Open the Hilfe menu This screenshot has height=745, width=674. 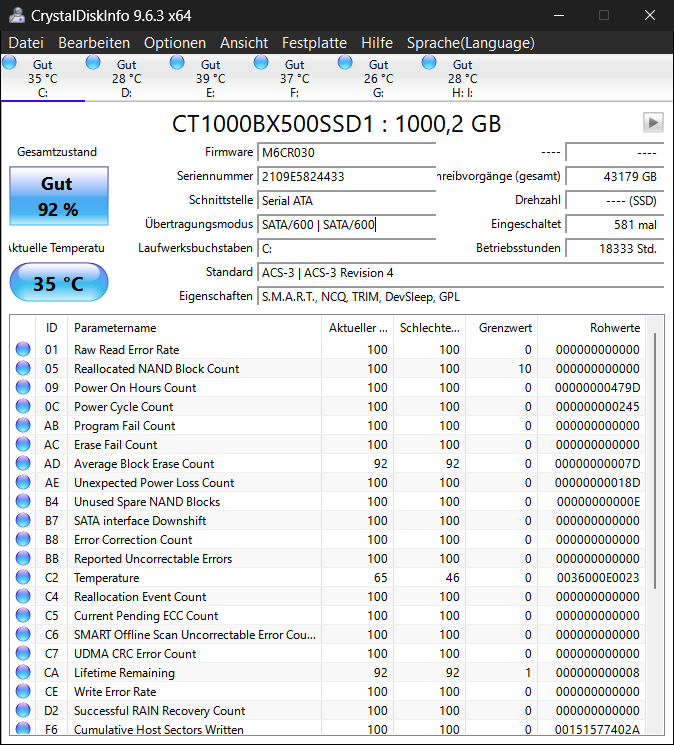point(377,43)
